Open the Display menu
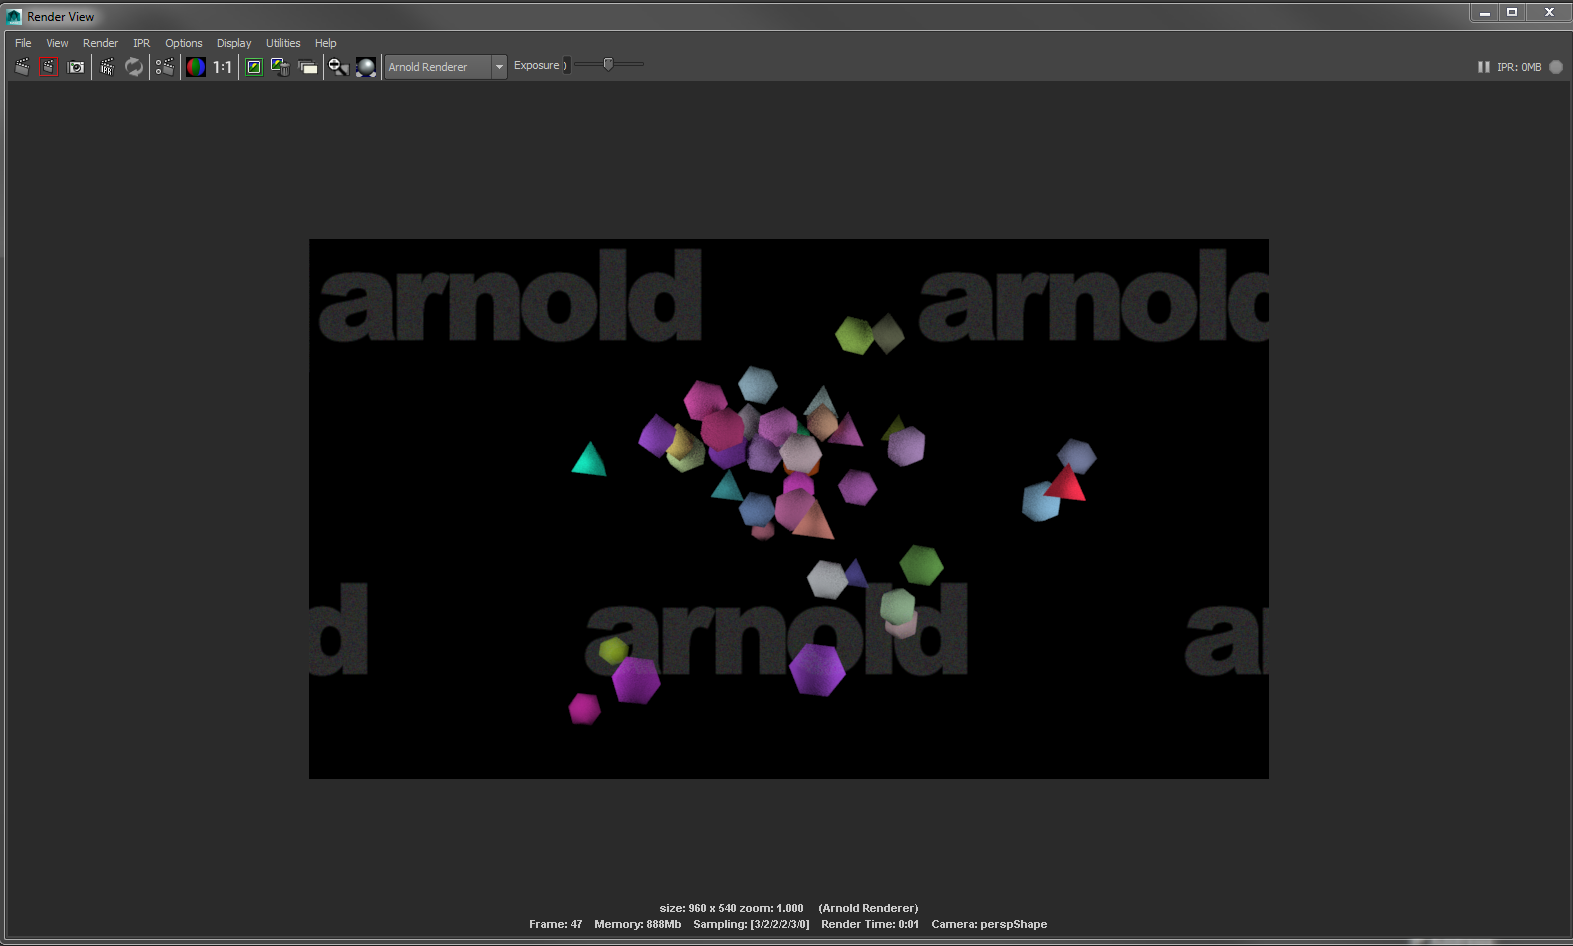Screen dimensions: 1573x946 pos(234,43)
